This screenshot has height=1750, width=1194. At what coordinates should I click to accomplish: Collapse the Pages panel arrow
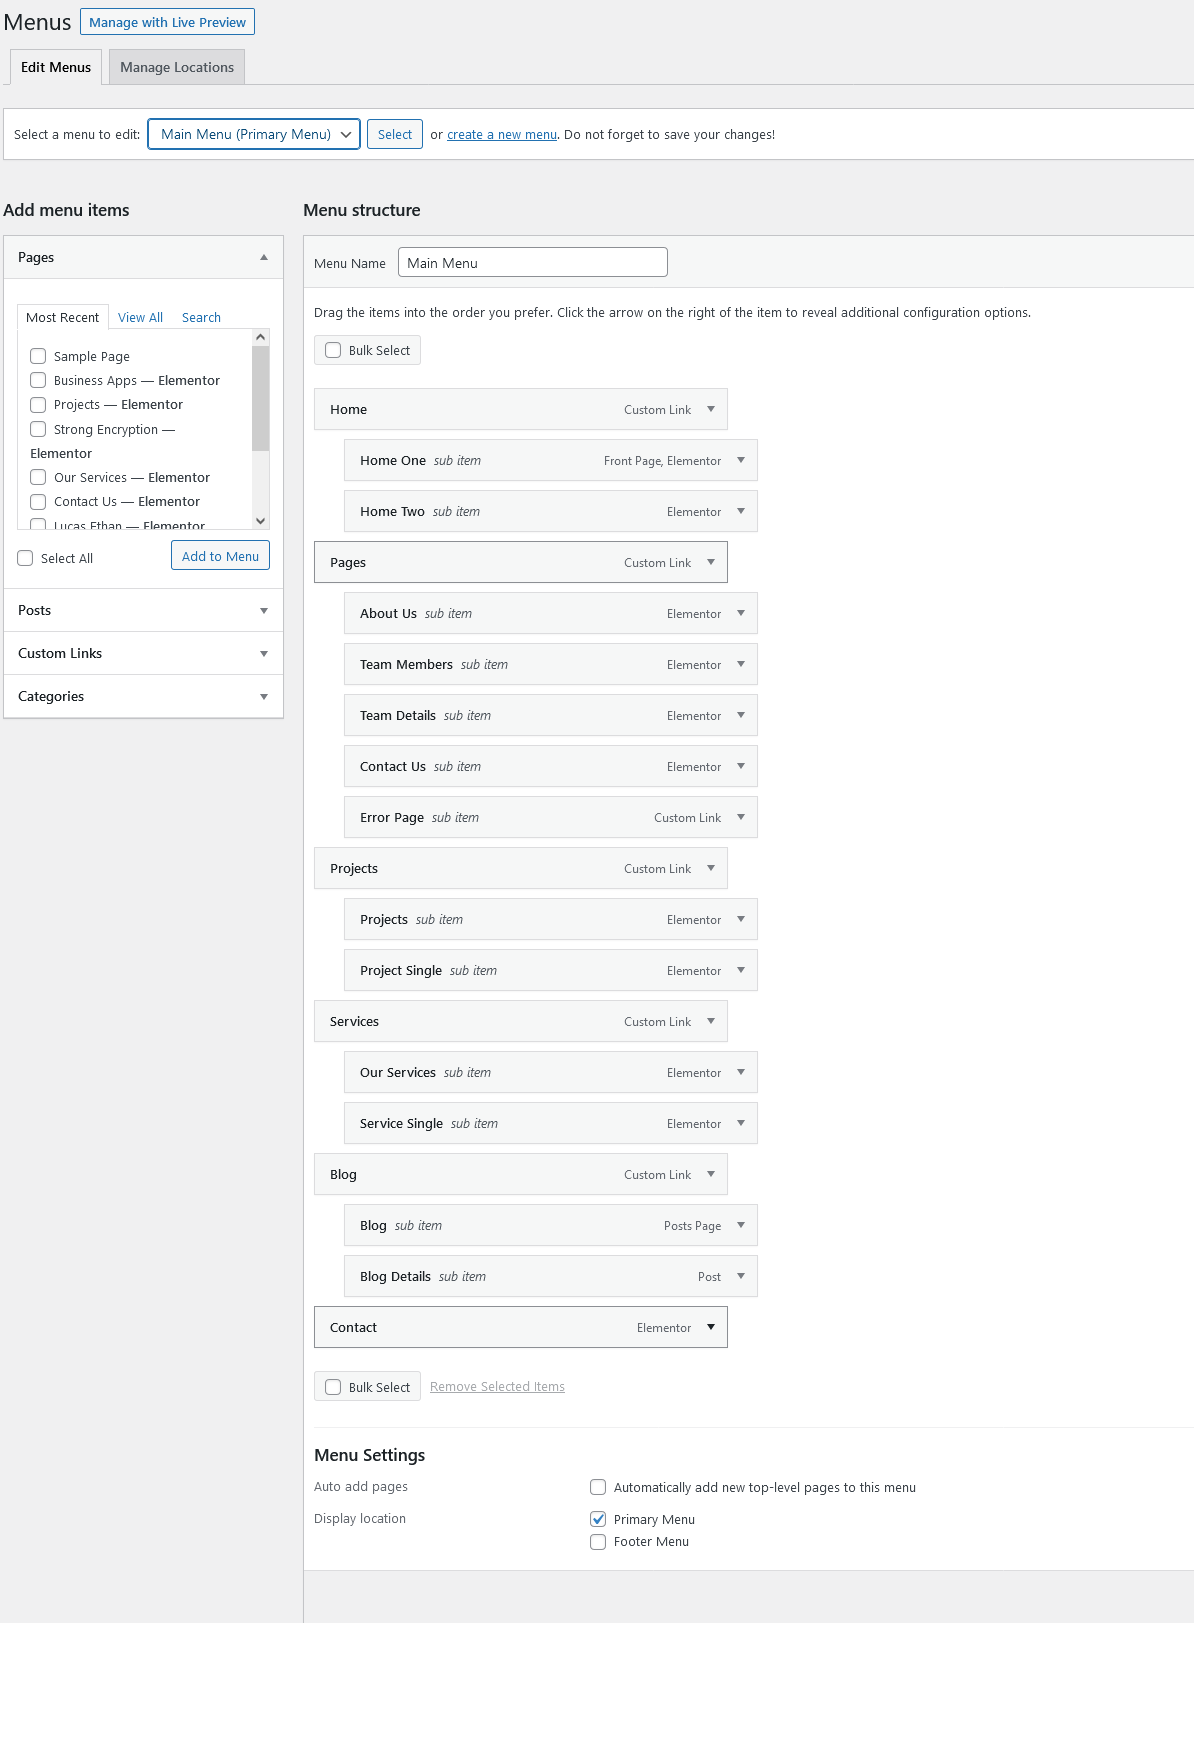264,257
